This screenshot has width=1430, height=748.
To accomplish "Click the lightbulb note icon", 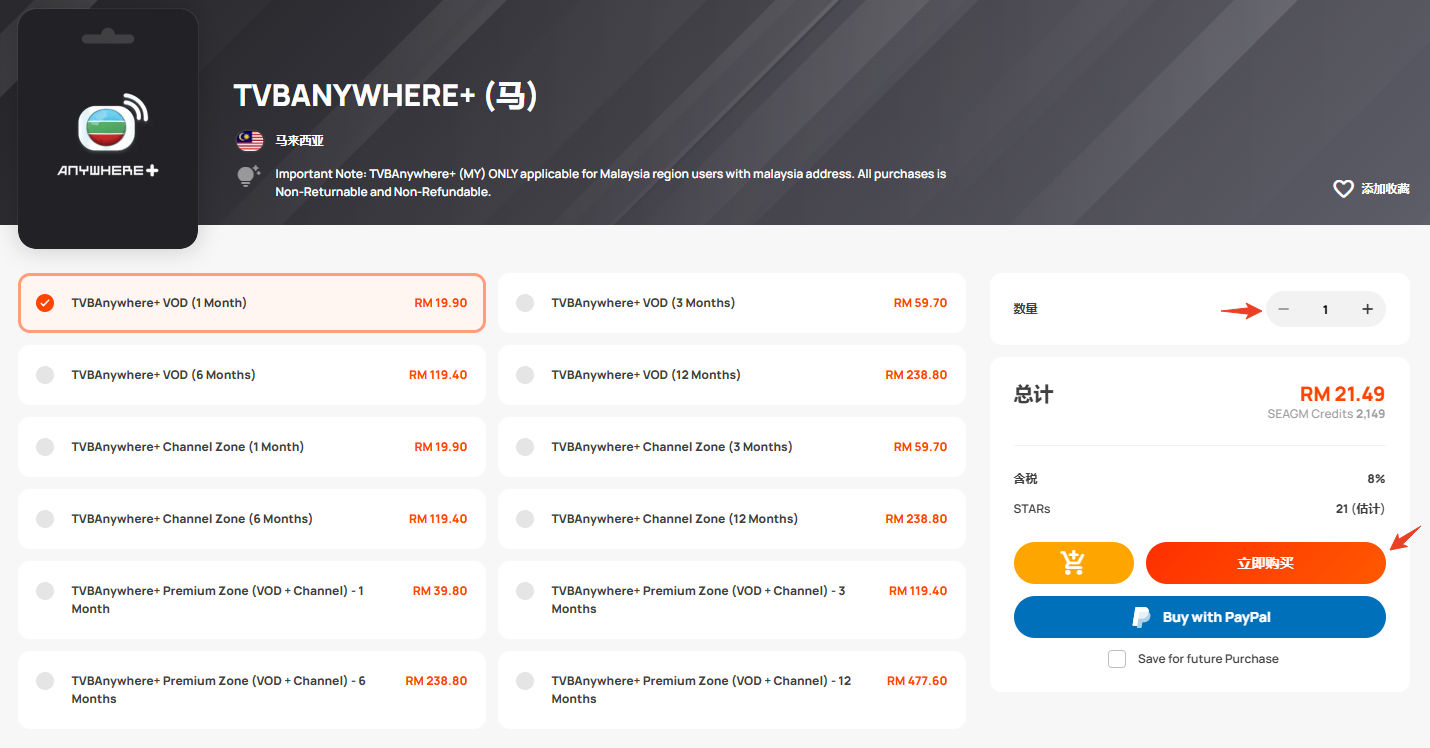I will click(x=248, y=176).
